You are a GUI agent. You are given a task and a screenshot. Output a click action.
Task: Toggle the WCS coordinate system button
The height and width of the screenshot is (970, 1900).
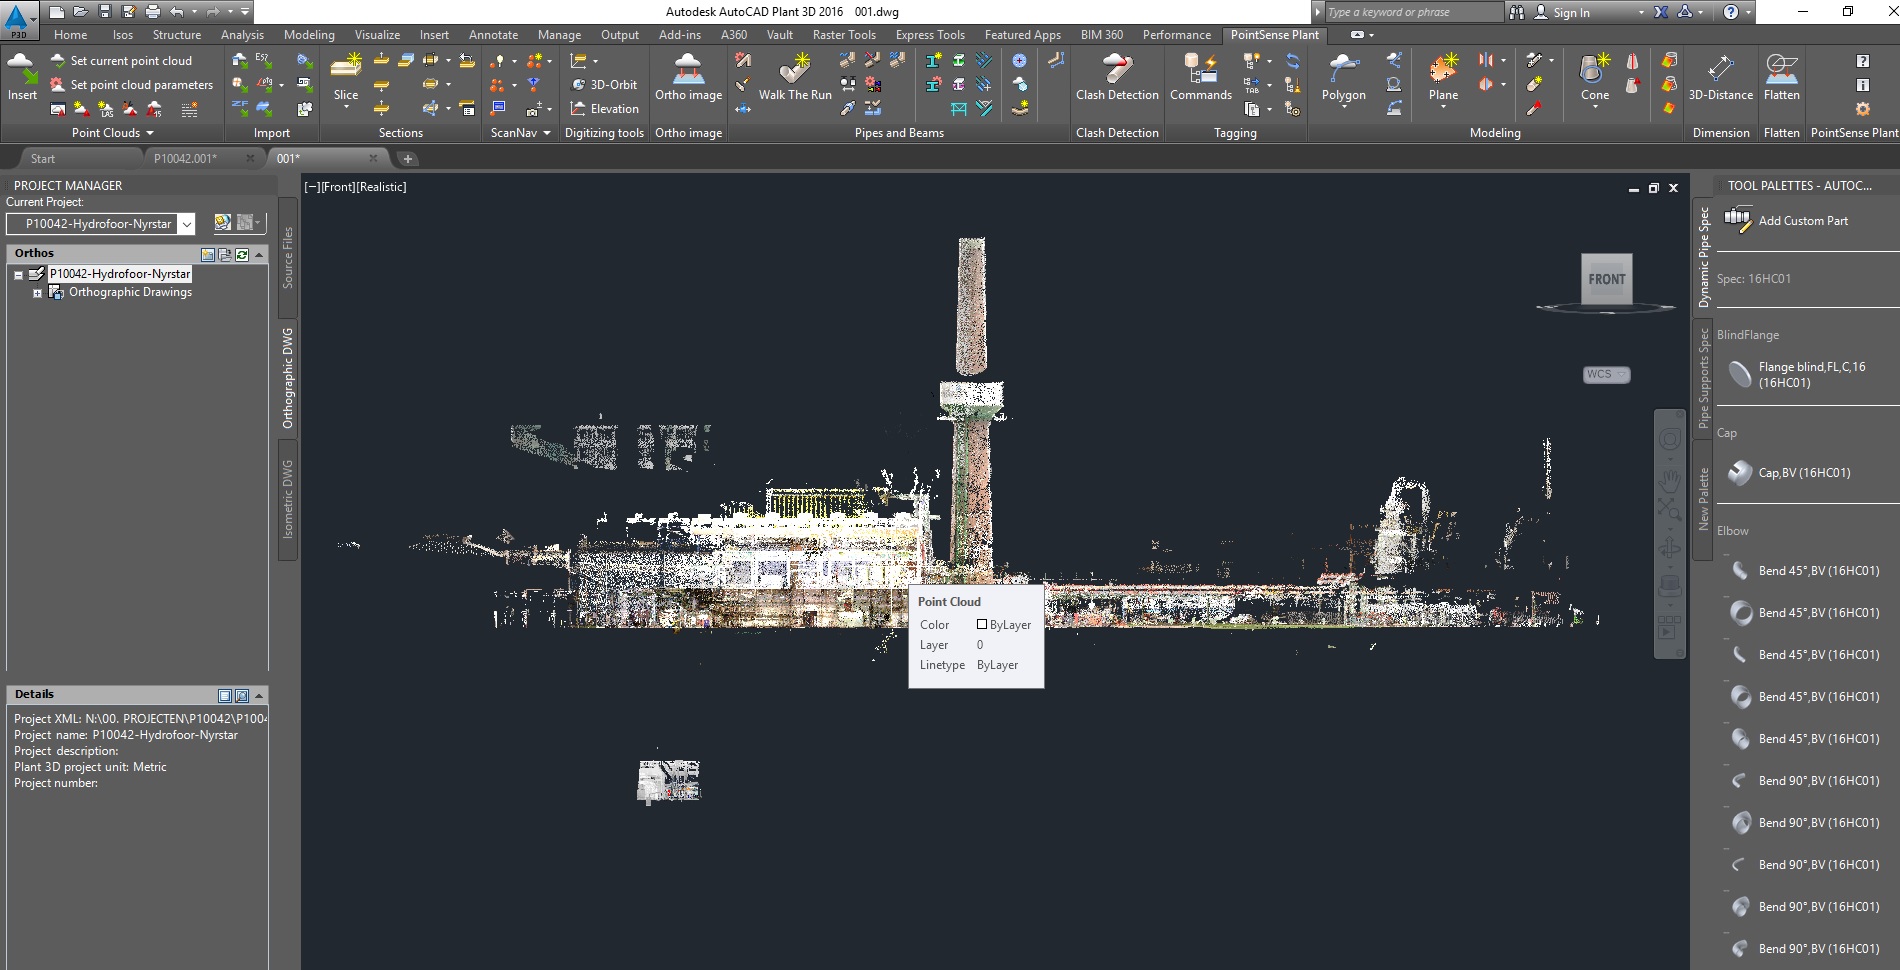tap(1606, 374)
